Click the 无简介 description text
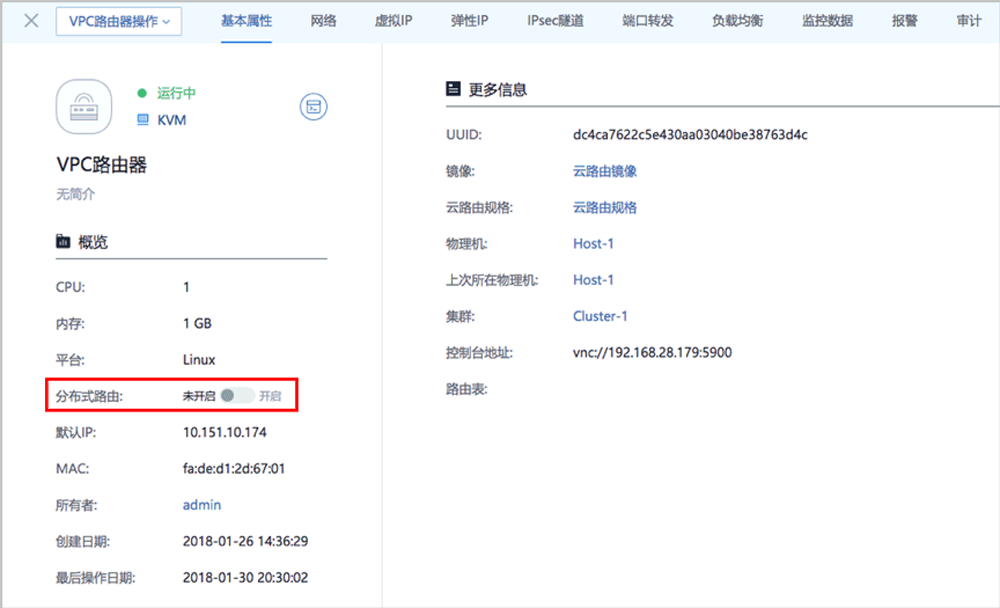This screenshot has width=1000, height=608. [75, 195]
